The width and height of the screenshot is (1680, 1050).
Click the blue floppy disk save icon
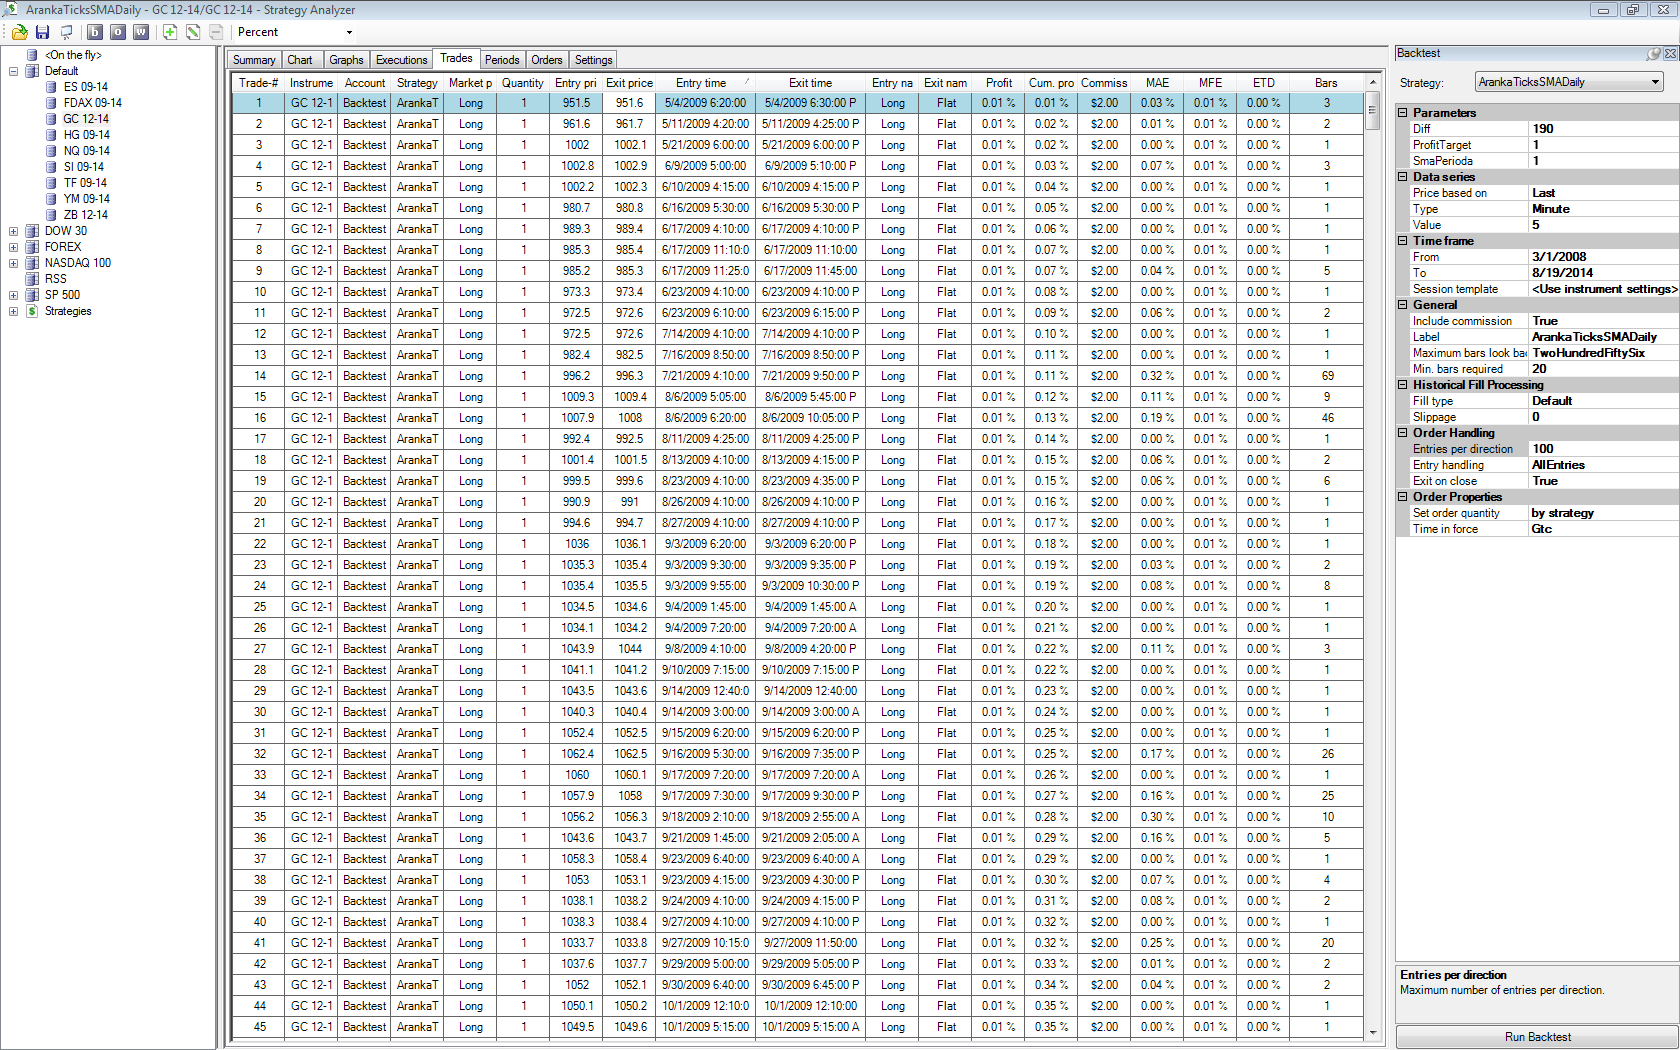pos(42,32)
